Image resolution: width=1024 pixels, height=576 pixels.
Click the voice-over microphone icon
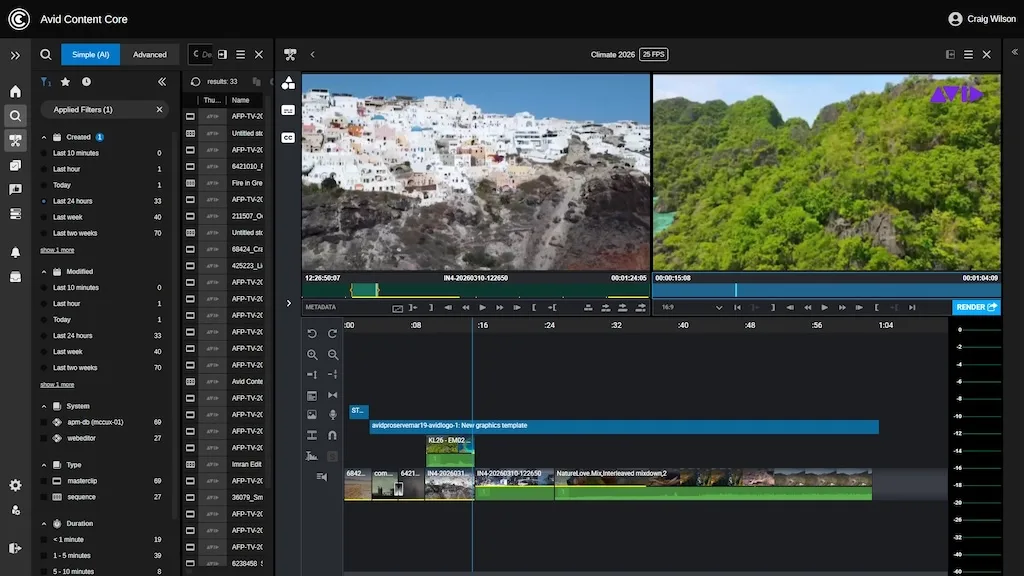333,415
